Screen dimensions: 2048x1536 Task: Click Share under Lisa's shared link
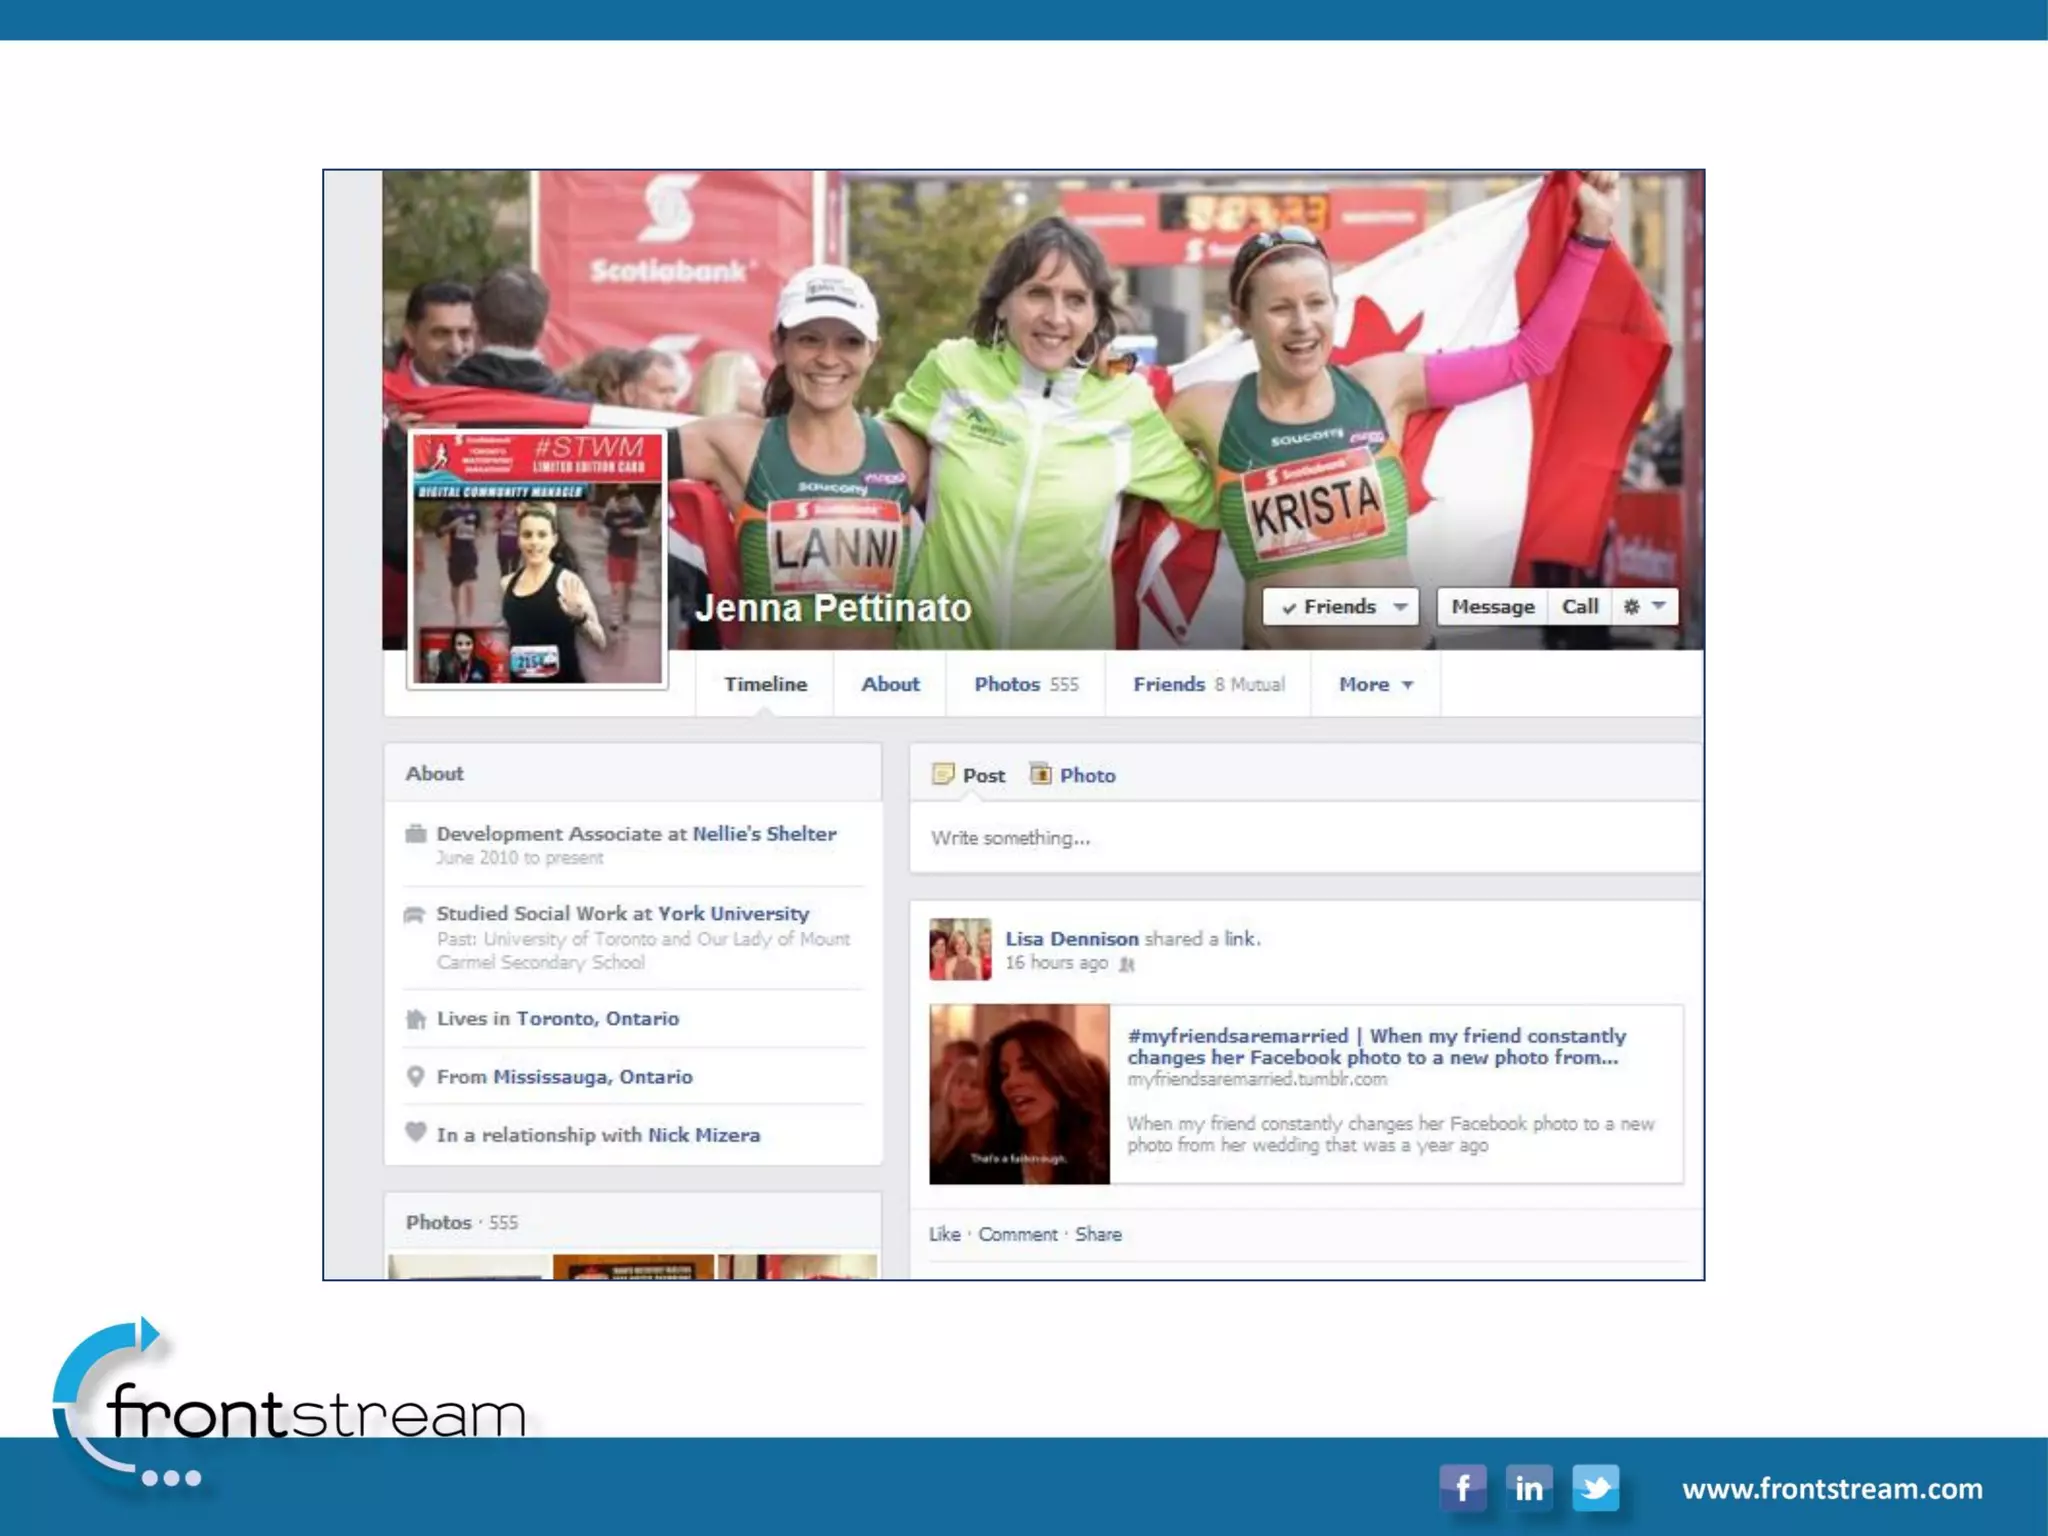(x=1098, y=1234)
